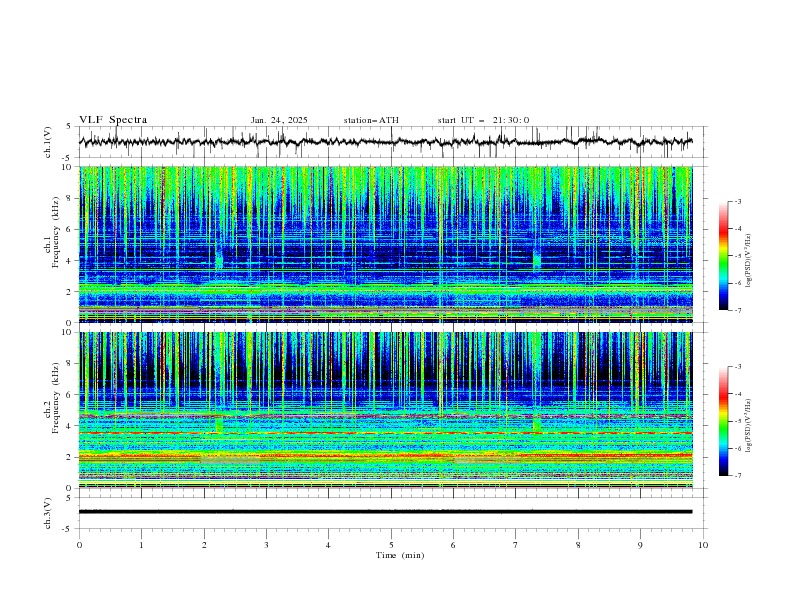Click the ch.2 "Frequency (kHz)" axis label
The height and width of the screenshot is (612, 792).
[56, 397]
